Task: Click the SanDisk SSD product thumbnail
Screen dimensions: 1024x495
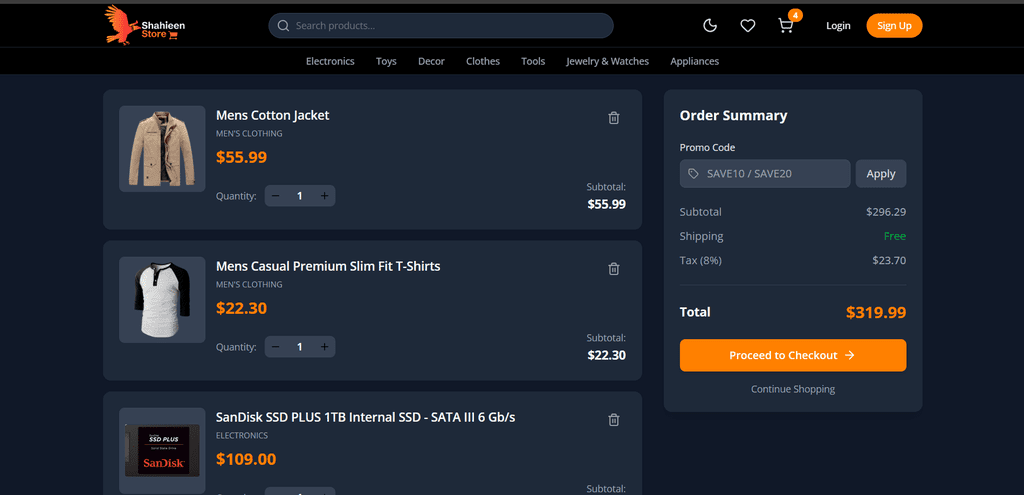Action: pos(162,451)
